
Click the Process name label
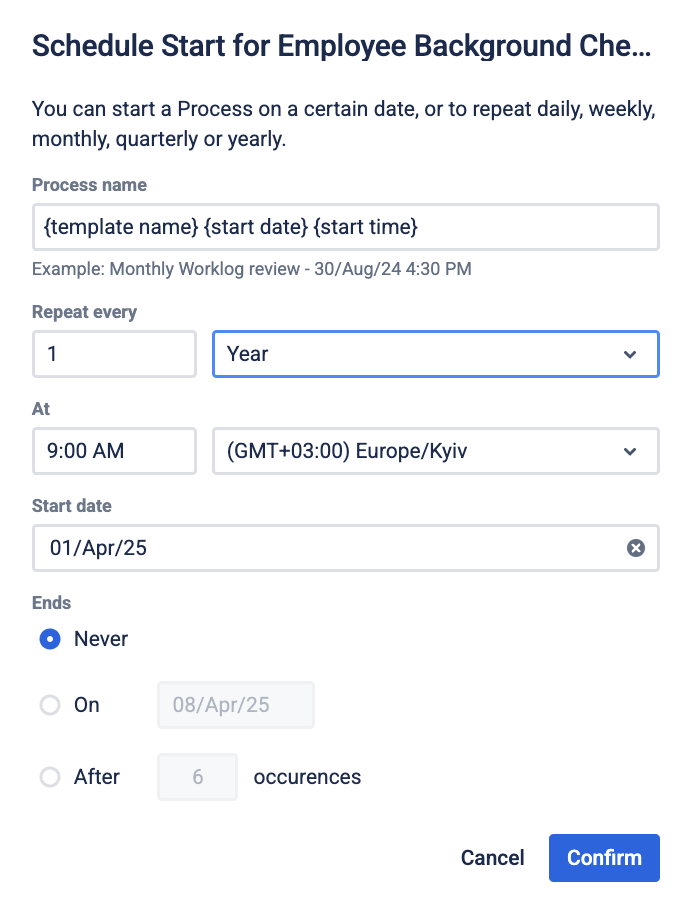tap(89, 185)
